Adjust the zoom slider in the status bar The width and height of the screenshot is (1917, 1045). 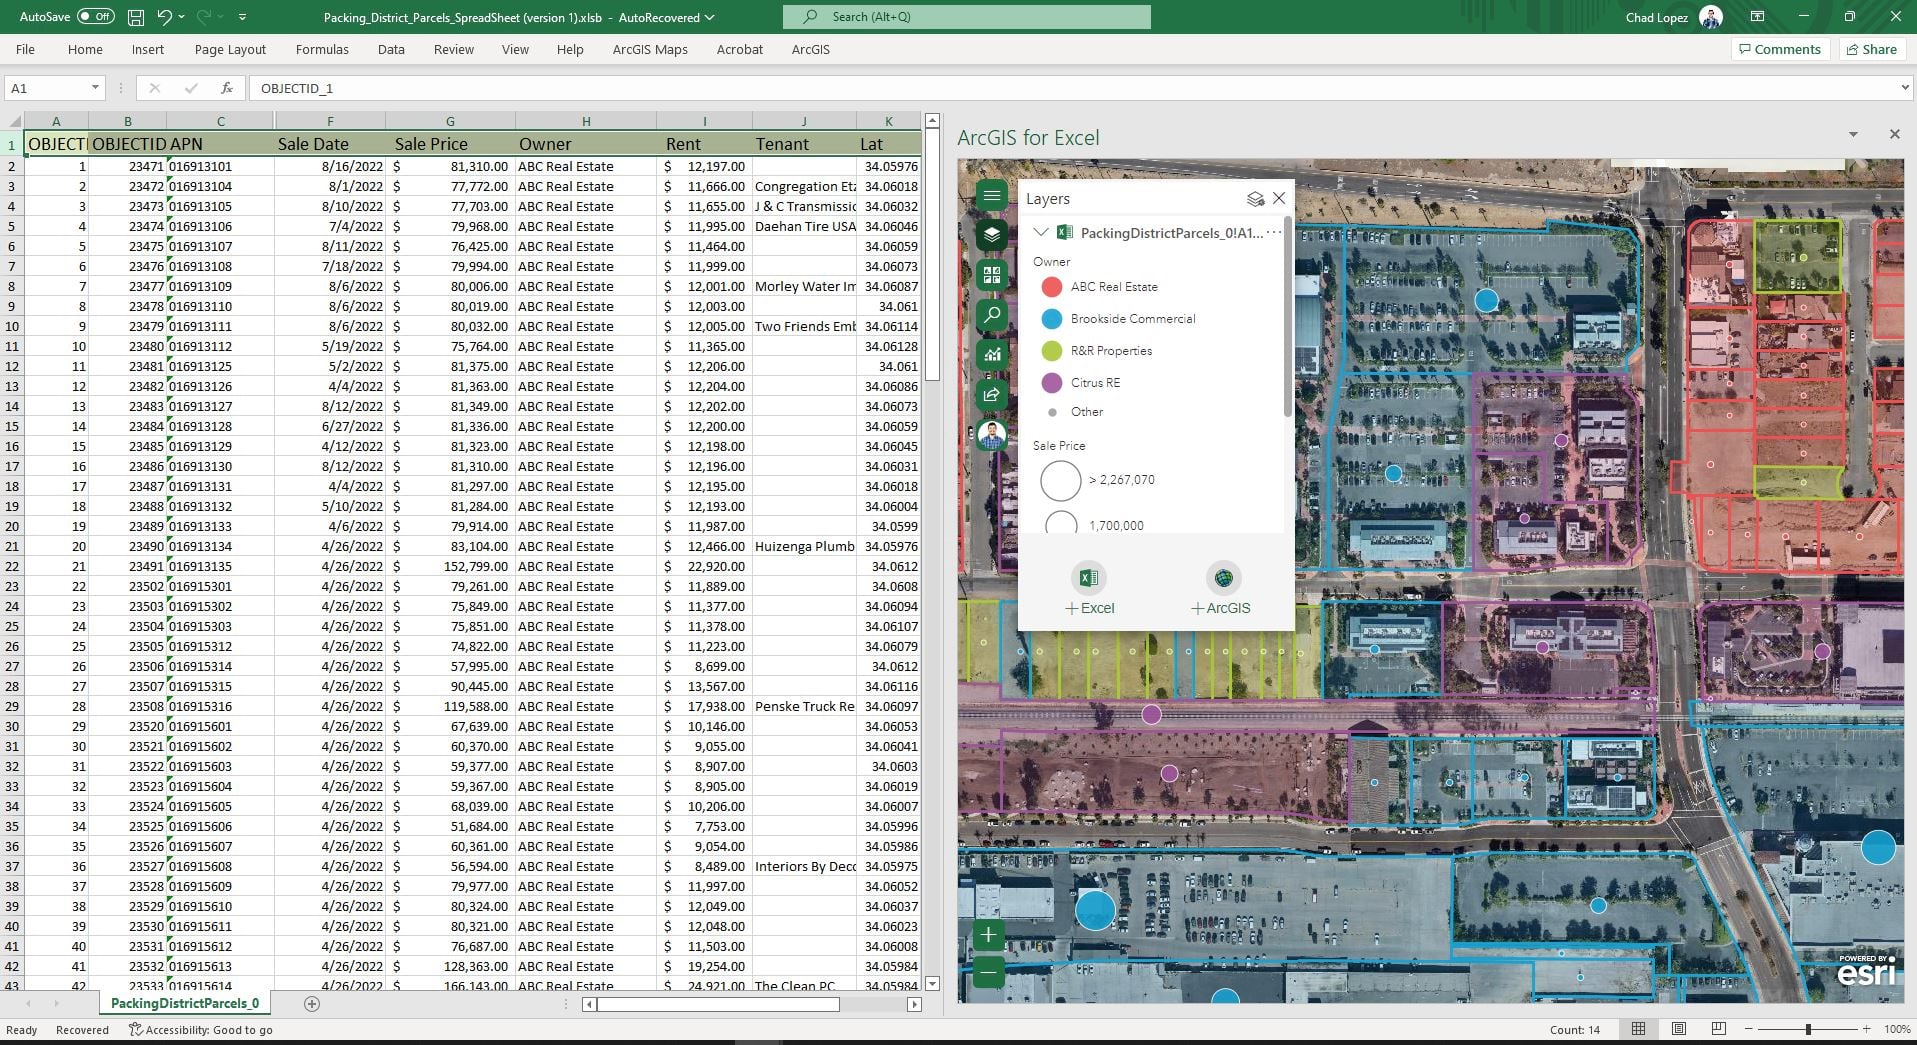coord(1808,1028)
